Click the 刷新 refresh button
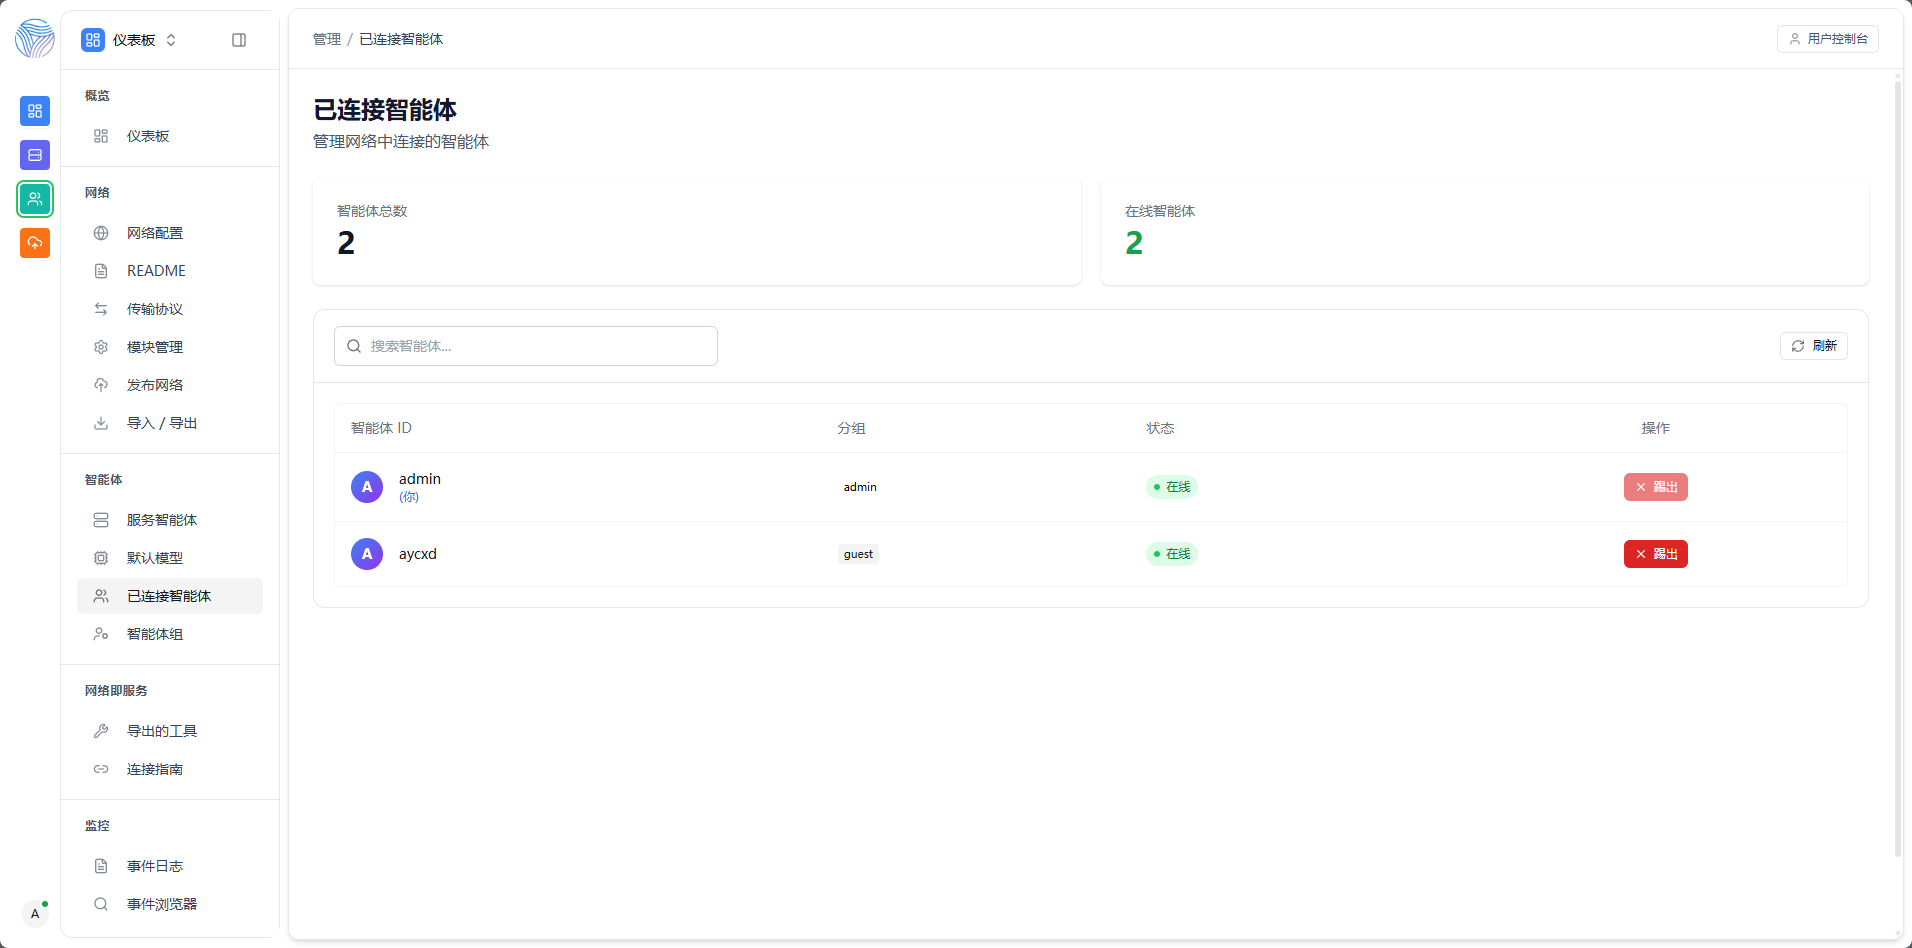 pos(1813,346)
